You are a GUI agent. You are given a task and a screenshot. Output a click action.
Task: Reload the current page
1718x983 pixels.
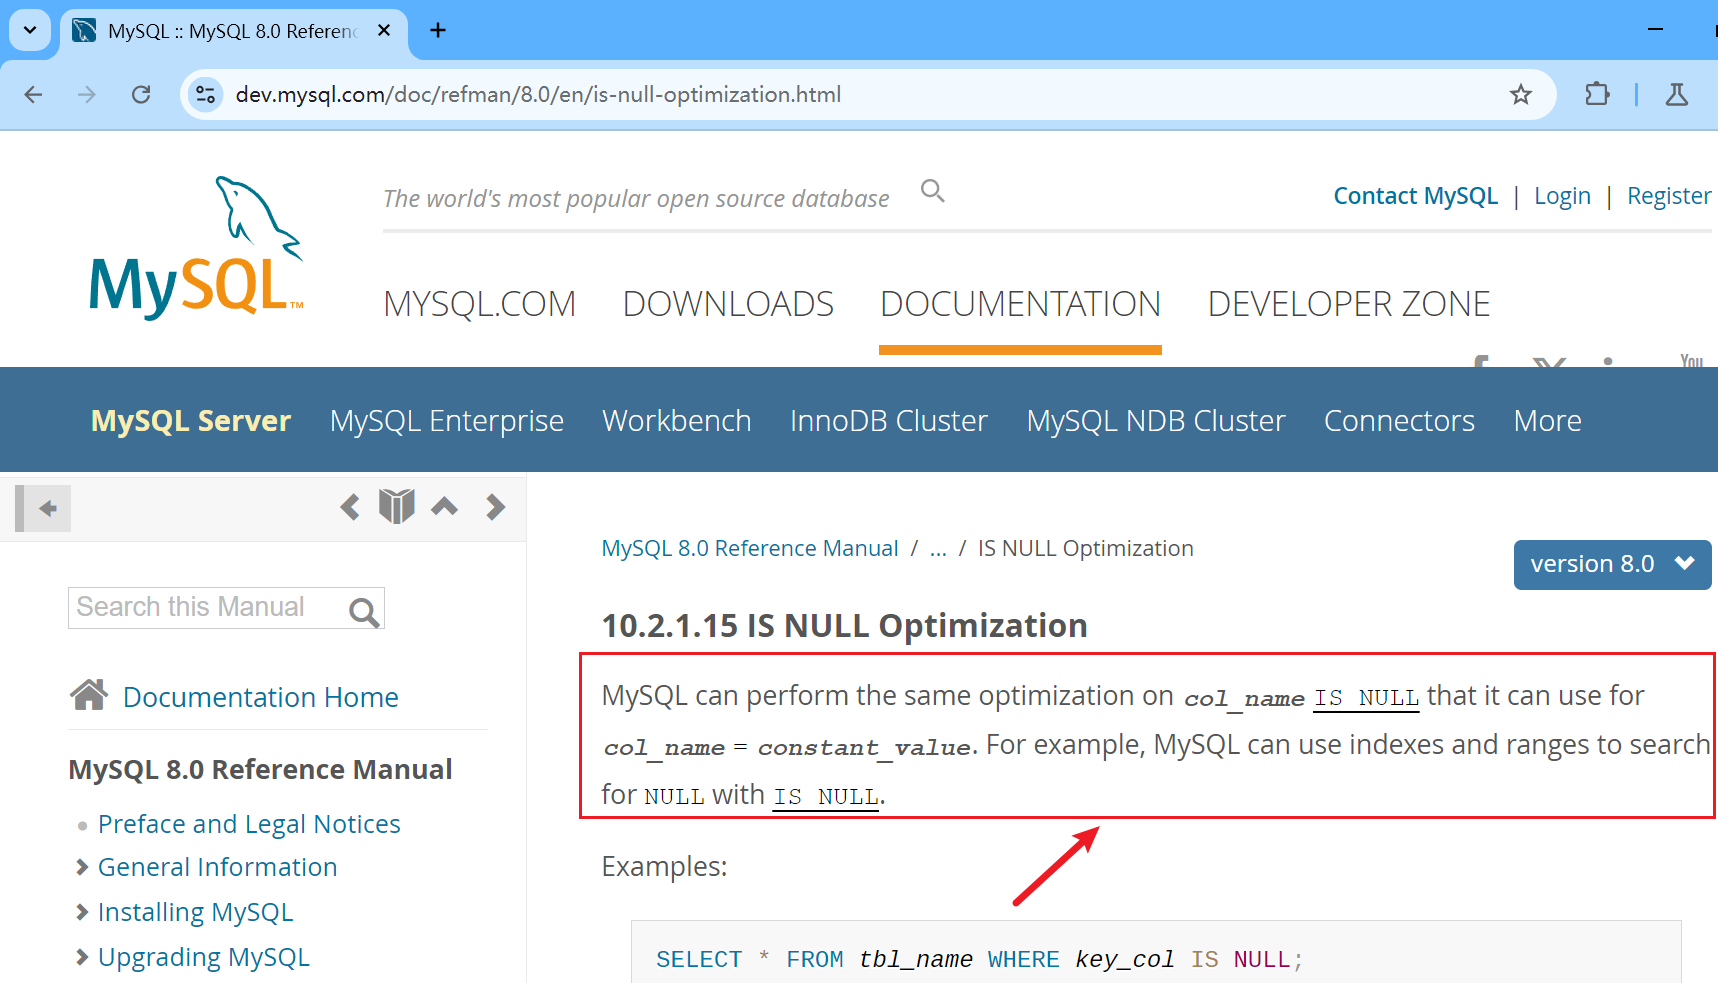tap(141, 95)
